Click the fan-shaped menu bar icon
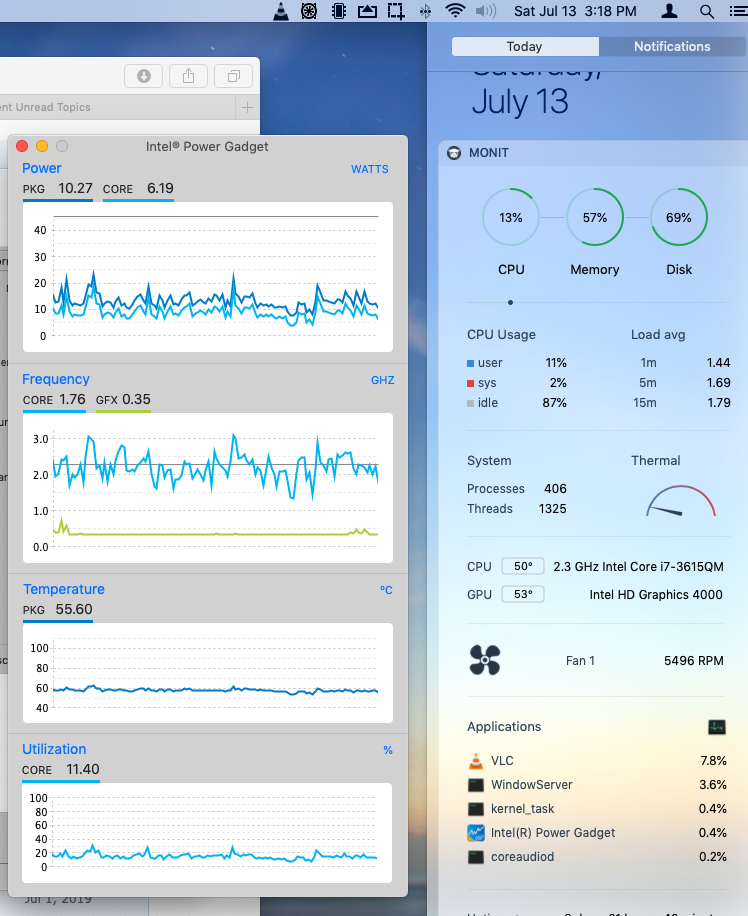This screenshot has height=916, width=748. tap(309, 11)
